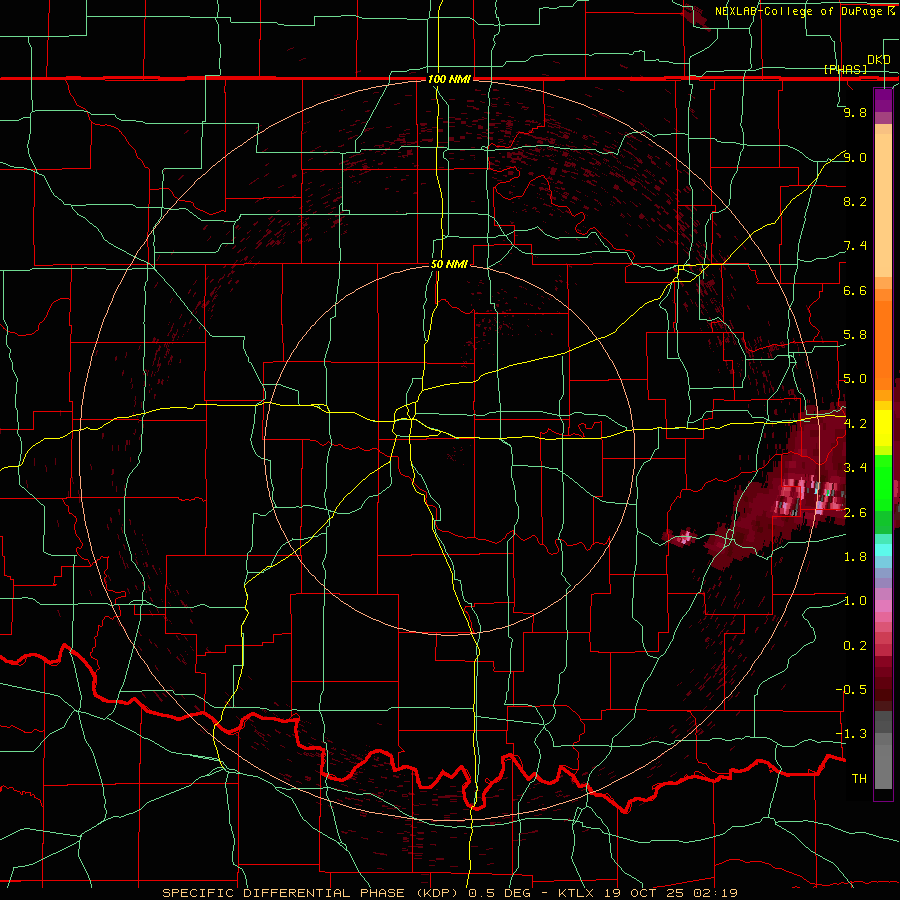
Task: Pick the cyan segment of the color bar
Action: [883, 550]
